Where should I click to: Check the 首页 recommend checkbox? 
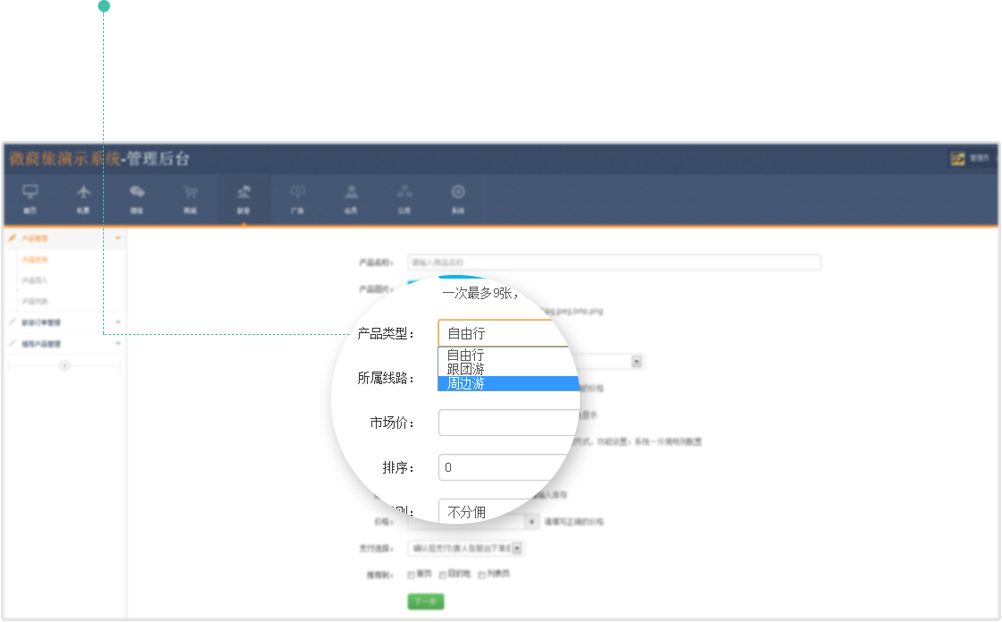(x=411, y=575)
